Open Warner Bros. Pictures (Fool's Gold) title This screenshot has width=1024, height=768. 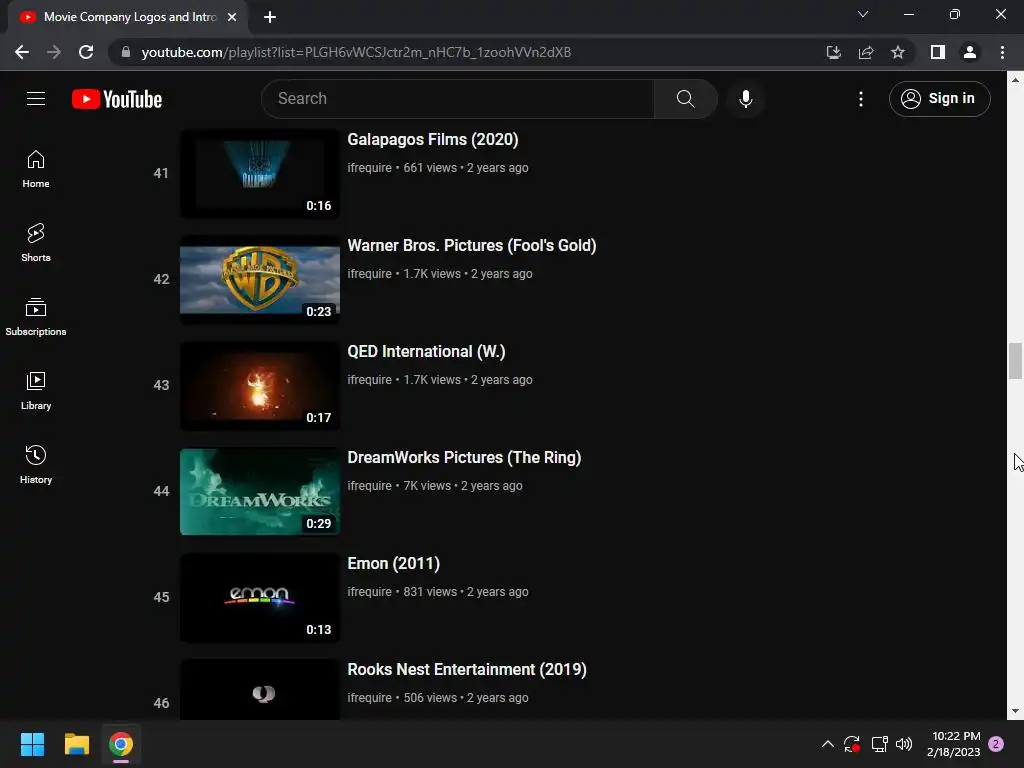pos(472,246)
